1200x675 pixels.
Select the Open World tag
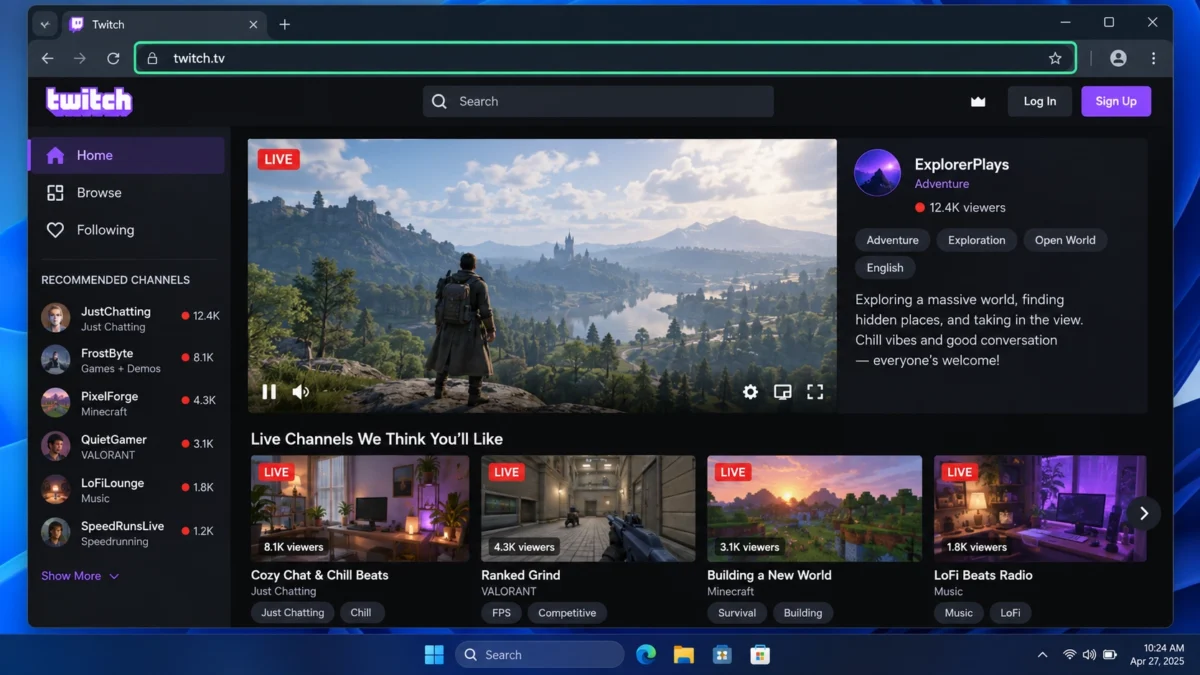coord(1065,240)
